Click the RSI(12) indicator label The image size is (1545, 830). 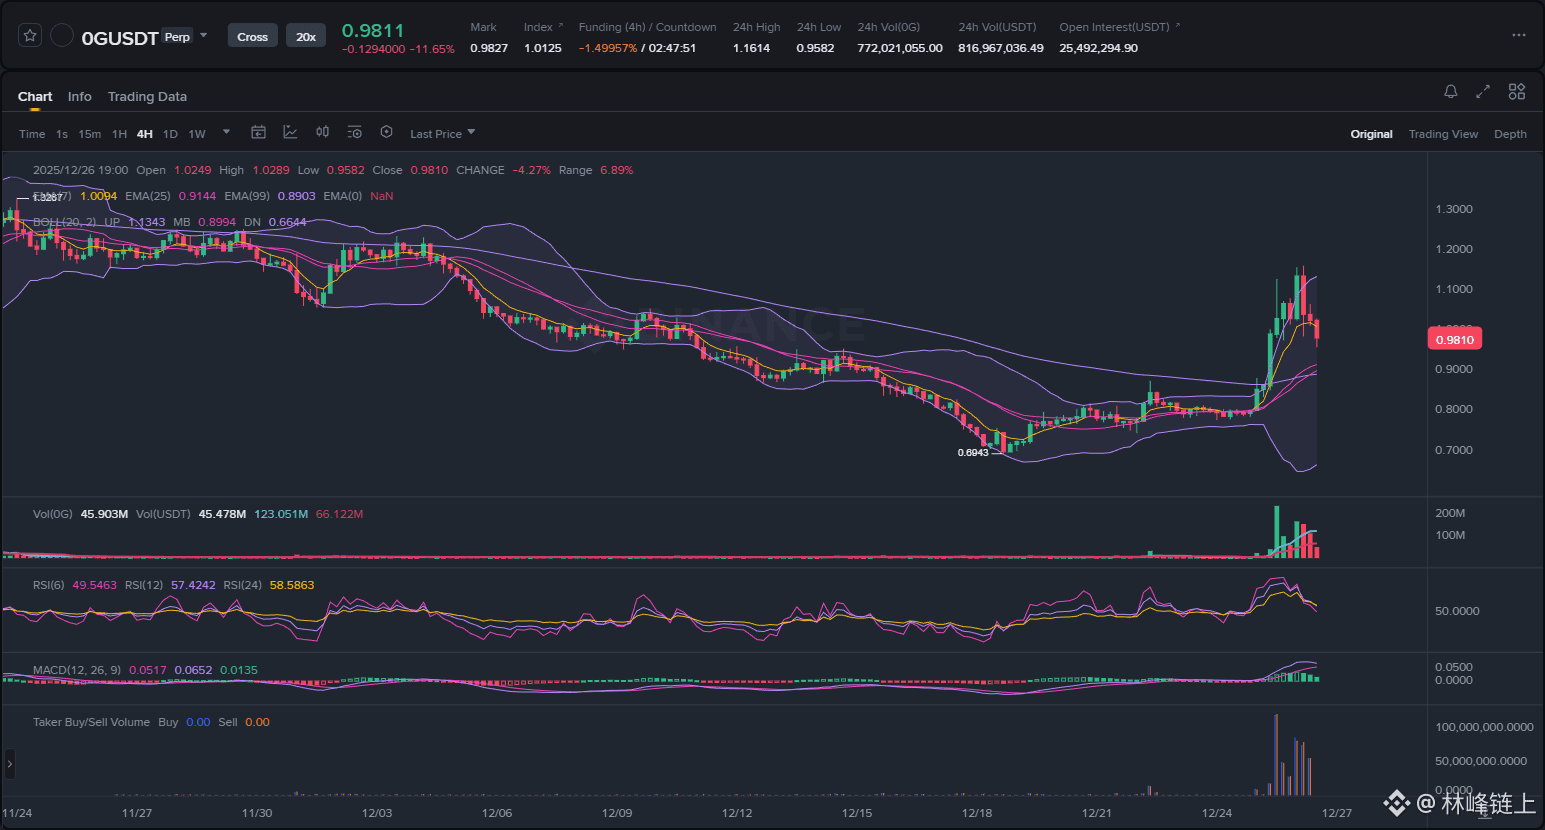tap(144, 585)
